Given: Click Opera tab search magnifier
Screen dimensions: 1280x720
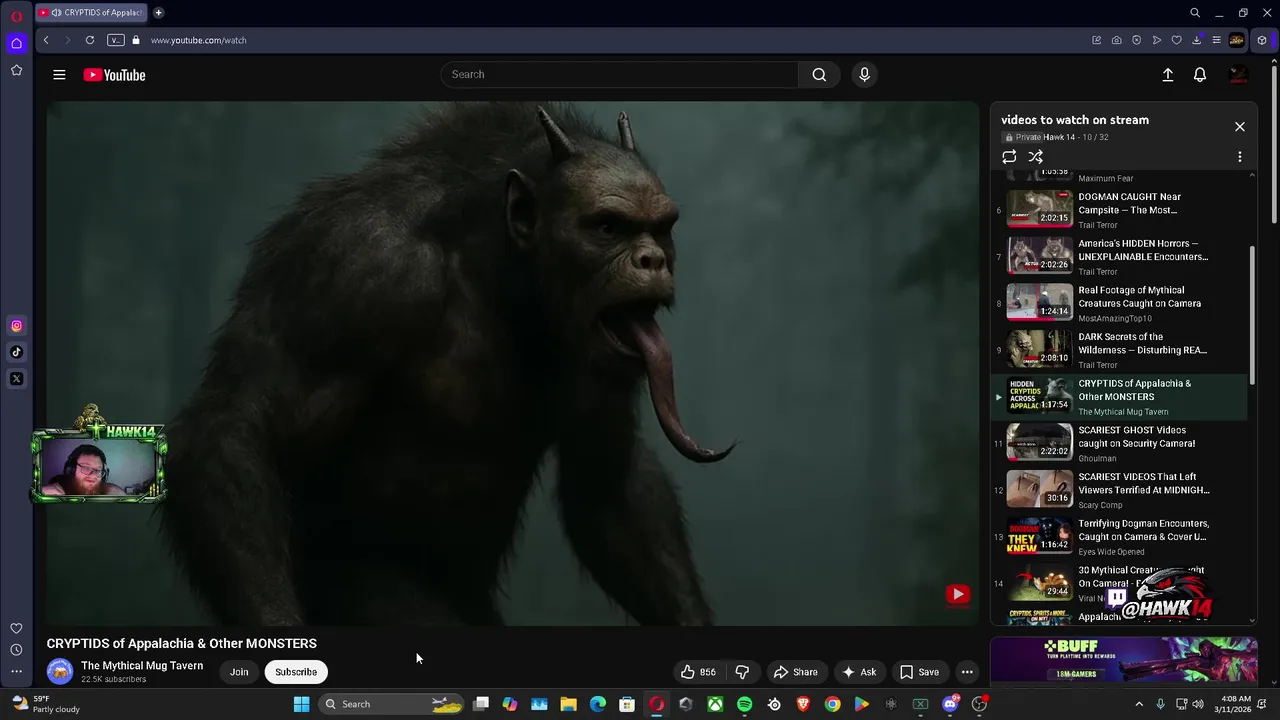Looking at the screenshot, I should [x=1195, y=13].
